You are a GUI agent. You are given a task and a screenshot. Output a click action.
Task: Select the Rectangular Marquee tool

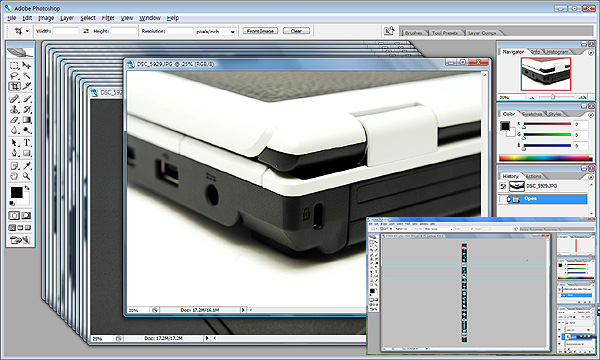coord(14,65)
